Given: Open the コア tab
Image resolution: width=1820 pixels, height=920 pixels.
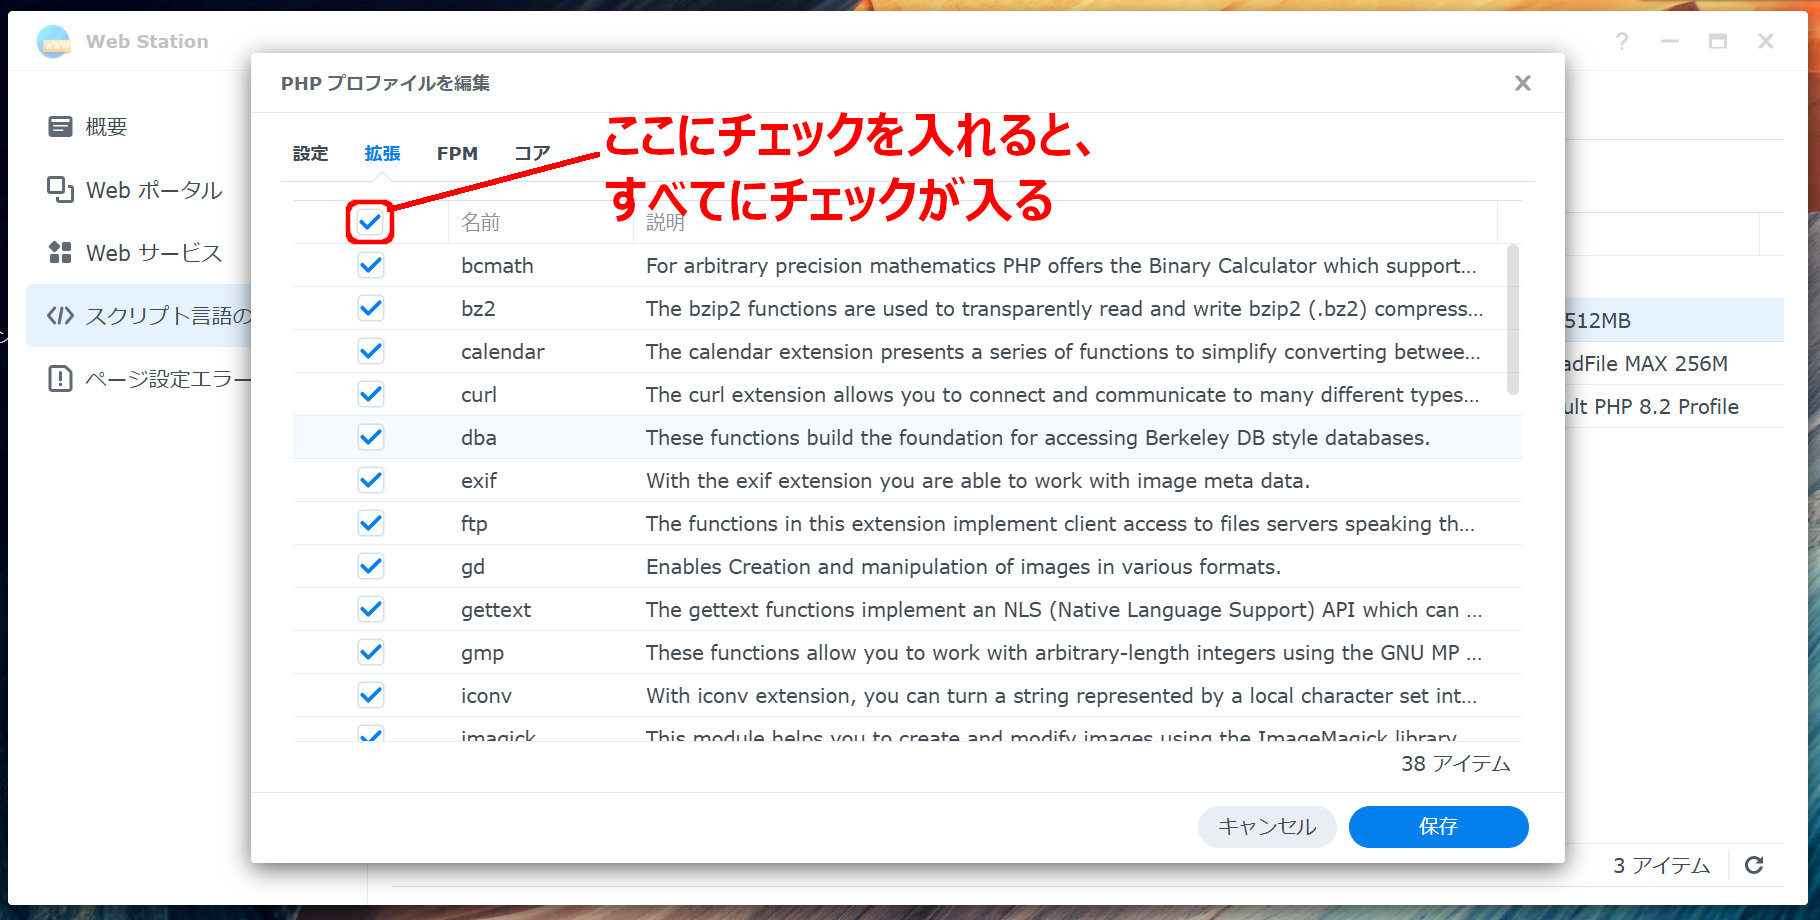Looking at the screenshot, I should tap(532, 153).
